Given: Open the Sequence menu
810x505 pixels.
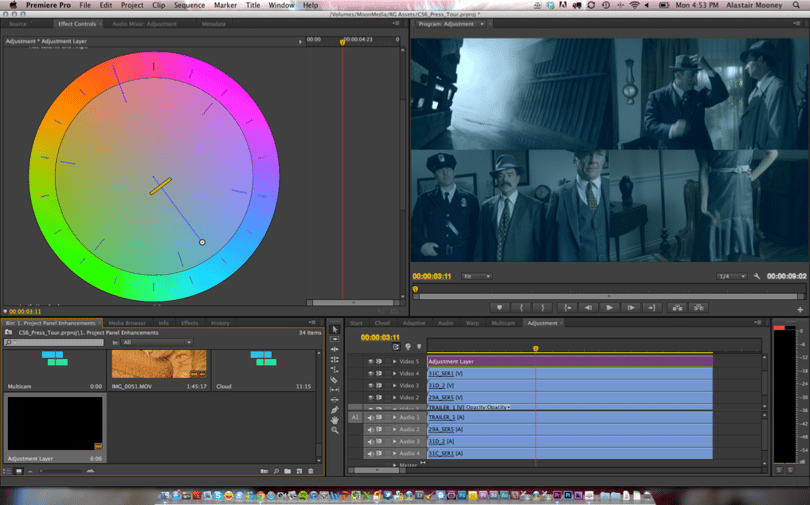Looking at the screenshot, I should (189, 5).
